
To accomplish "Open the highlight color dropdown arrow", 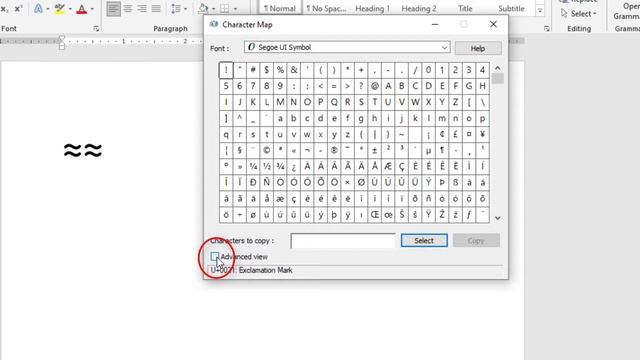I will [70, 9].
